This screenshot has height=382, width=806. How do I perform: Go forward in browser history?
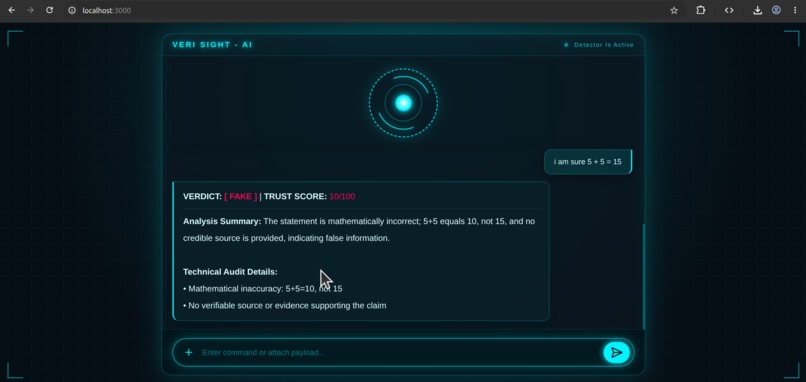(30, 10)
